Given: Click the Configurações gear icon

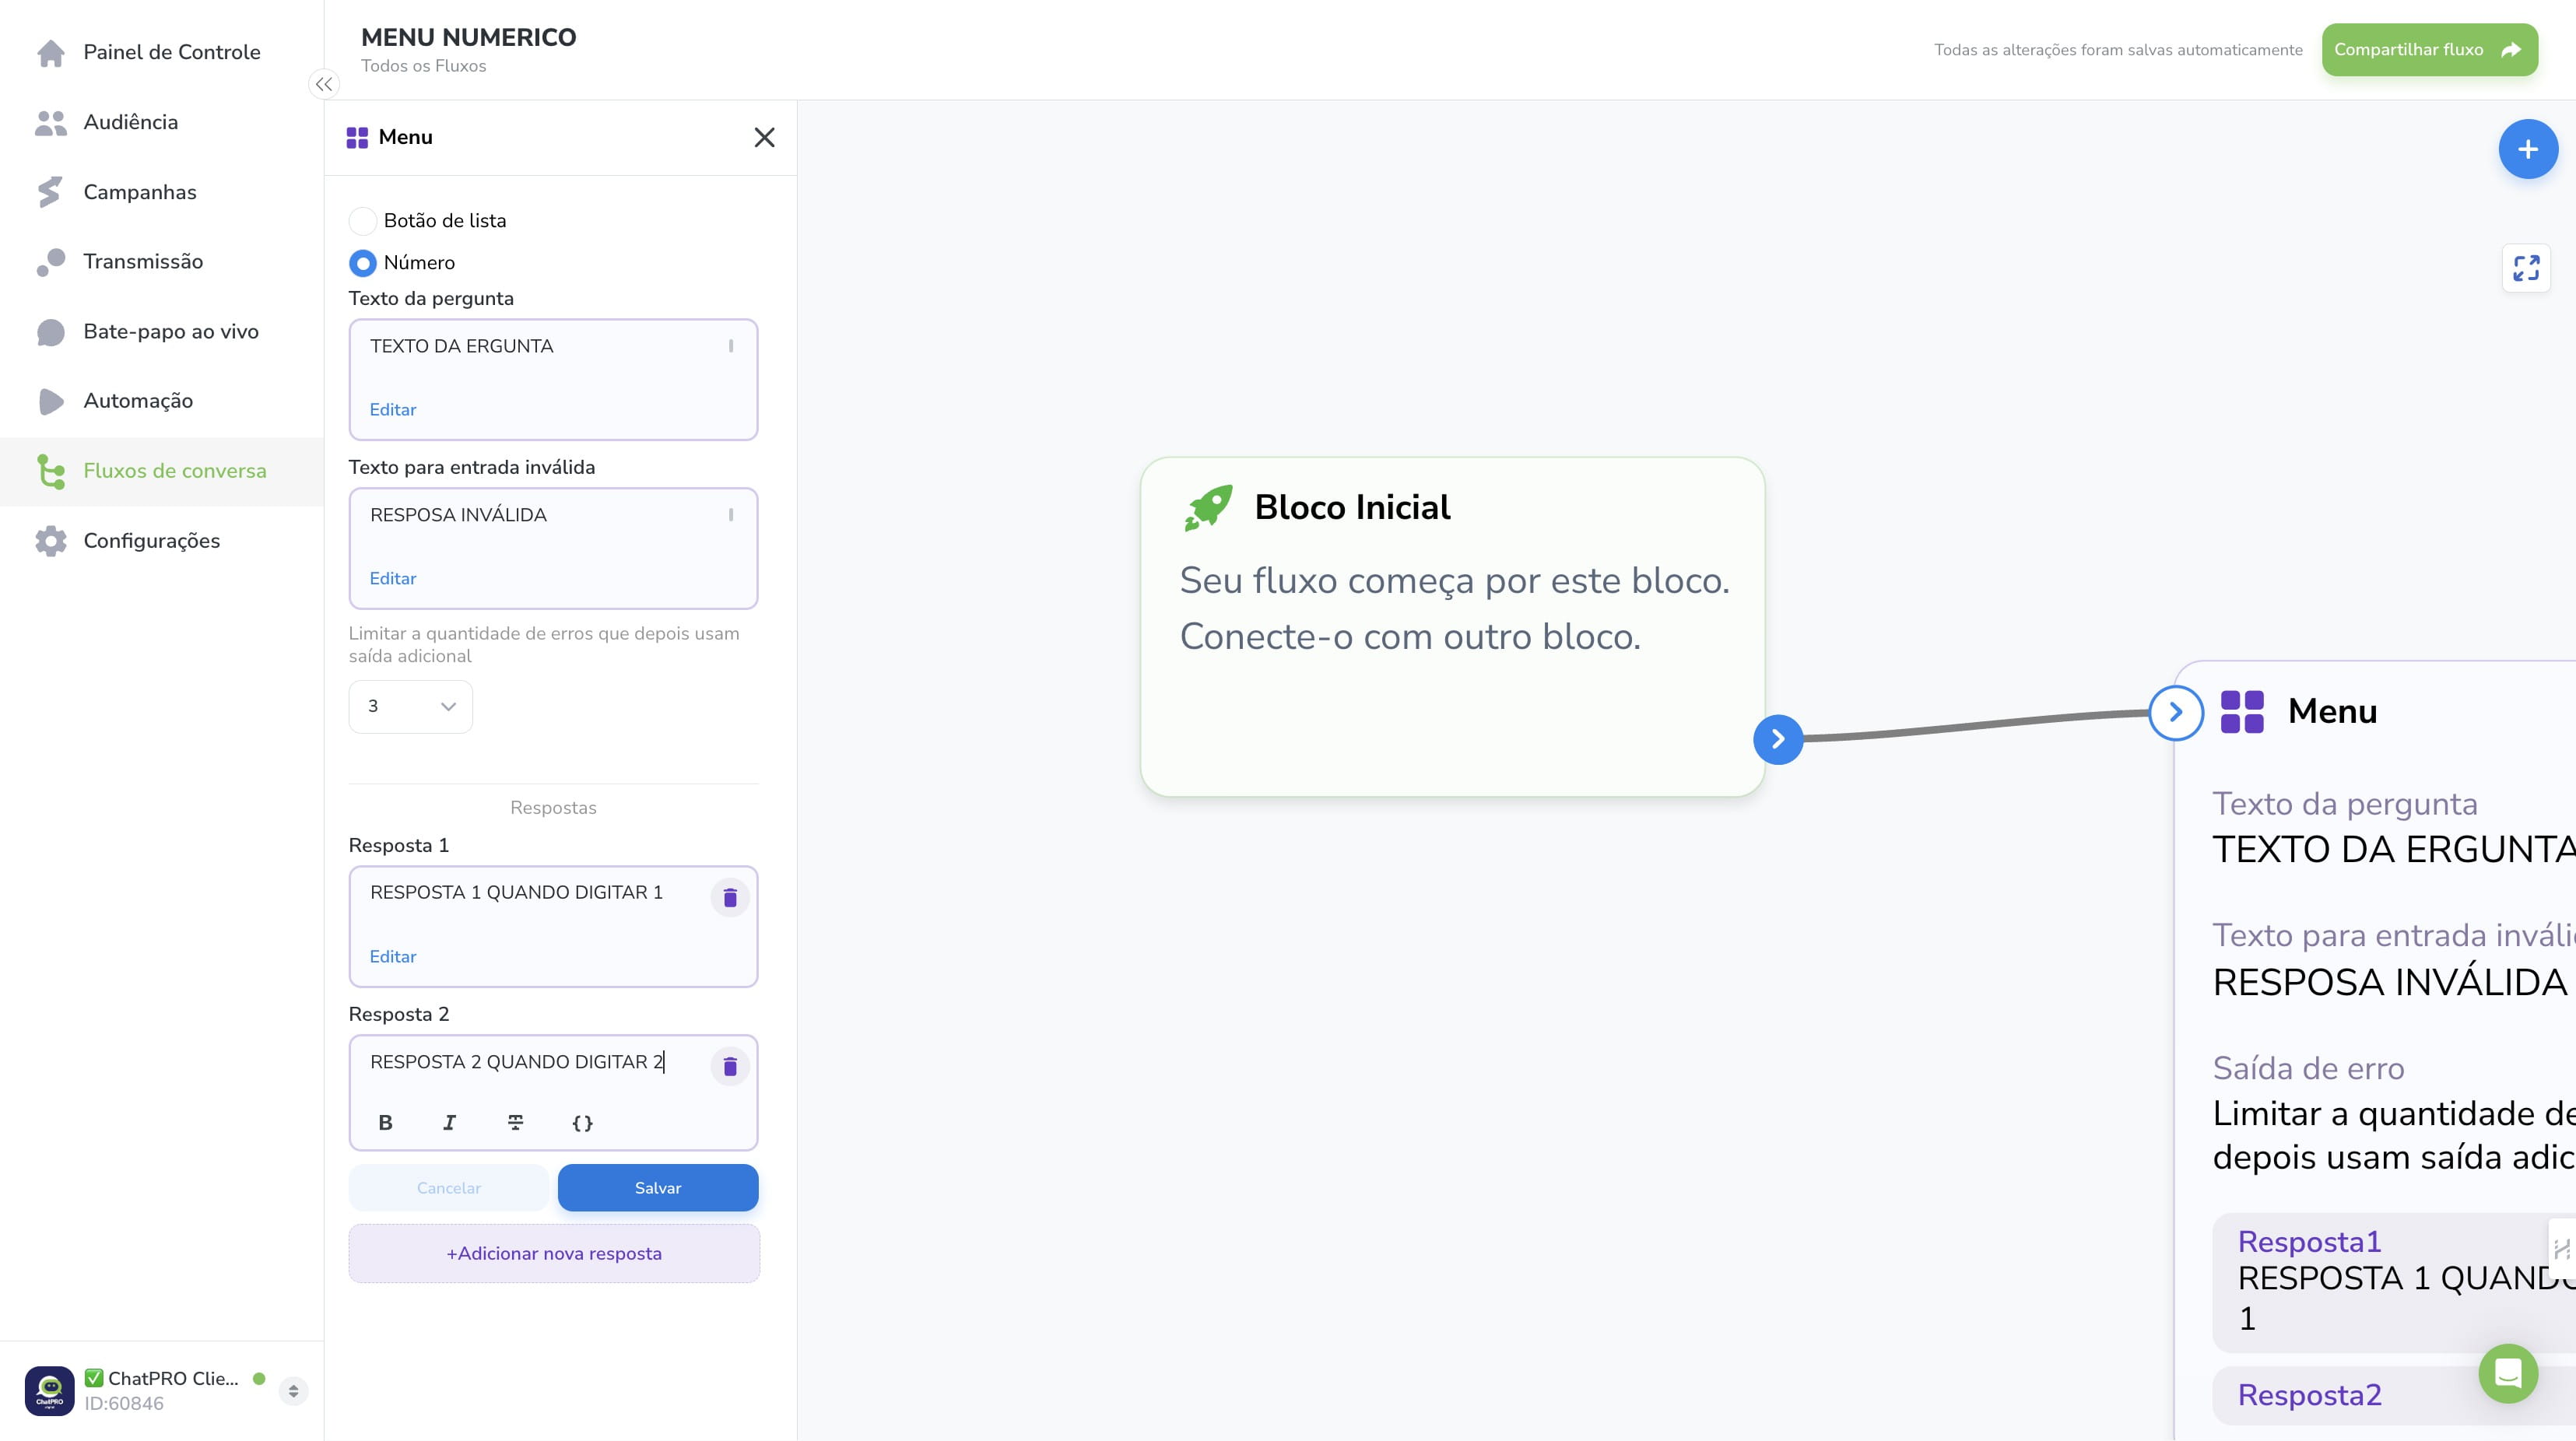Looking at the screenshot, I should tap(51, 541).
